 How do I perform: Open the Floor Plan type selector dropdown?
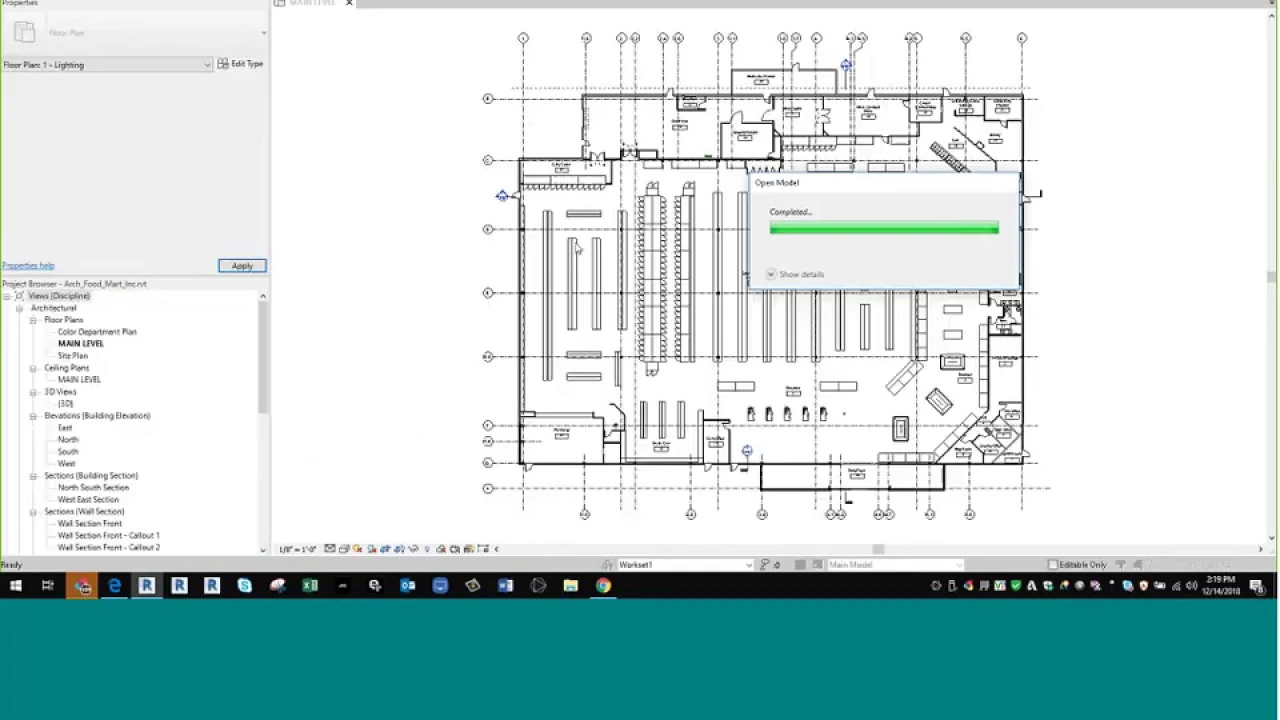(x=264, y=33)
